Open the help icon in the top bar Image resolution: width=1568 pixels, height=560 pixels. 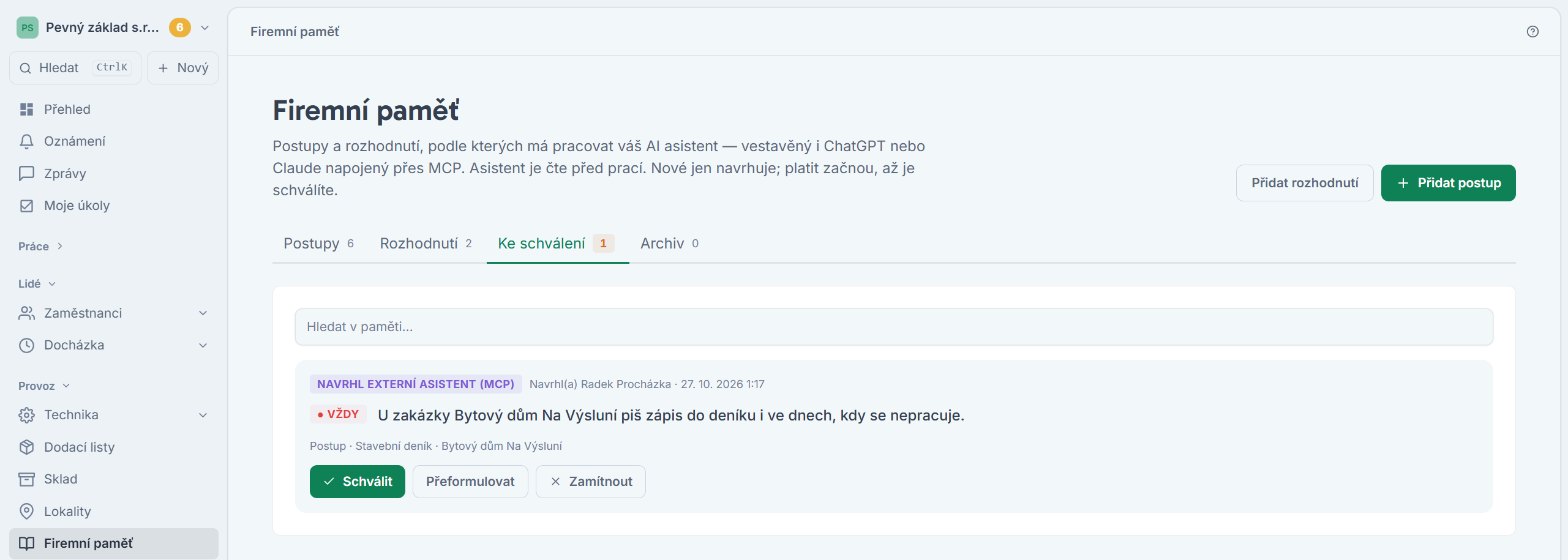(x=1533, y=32)
